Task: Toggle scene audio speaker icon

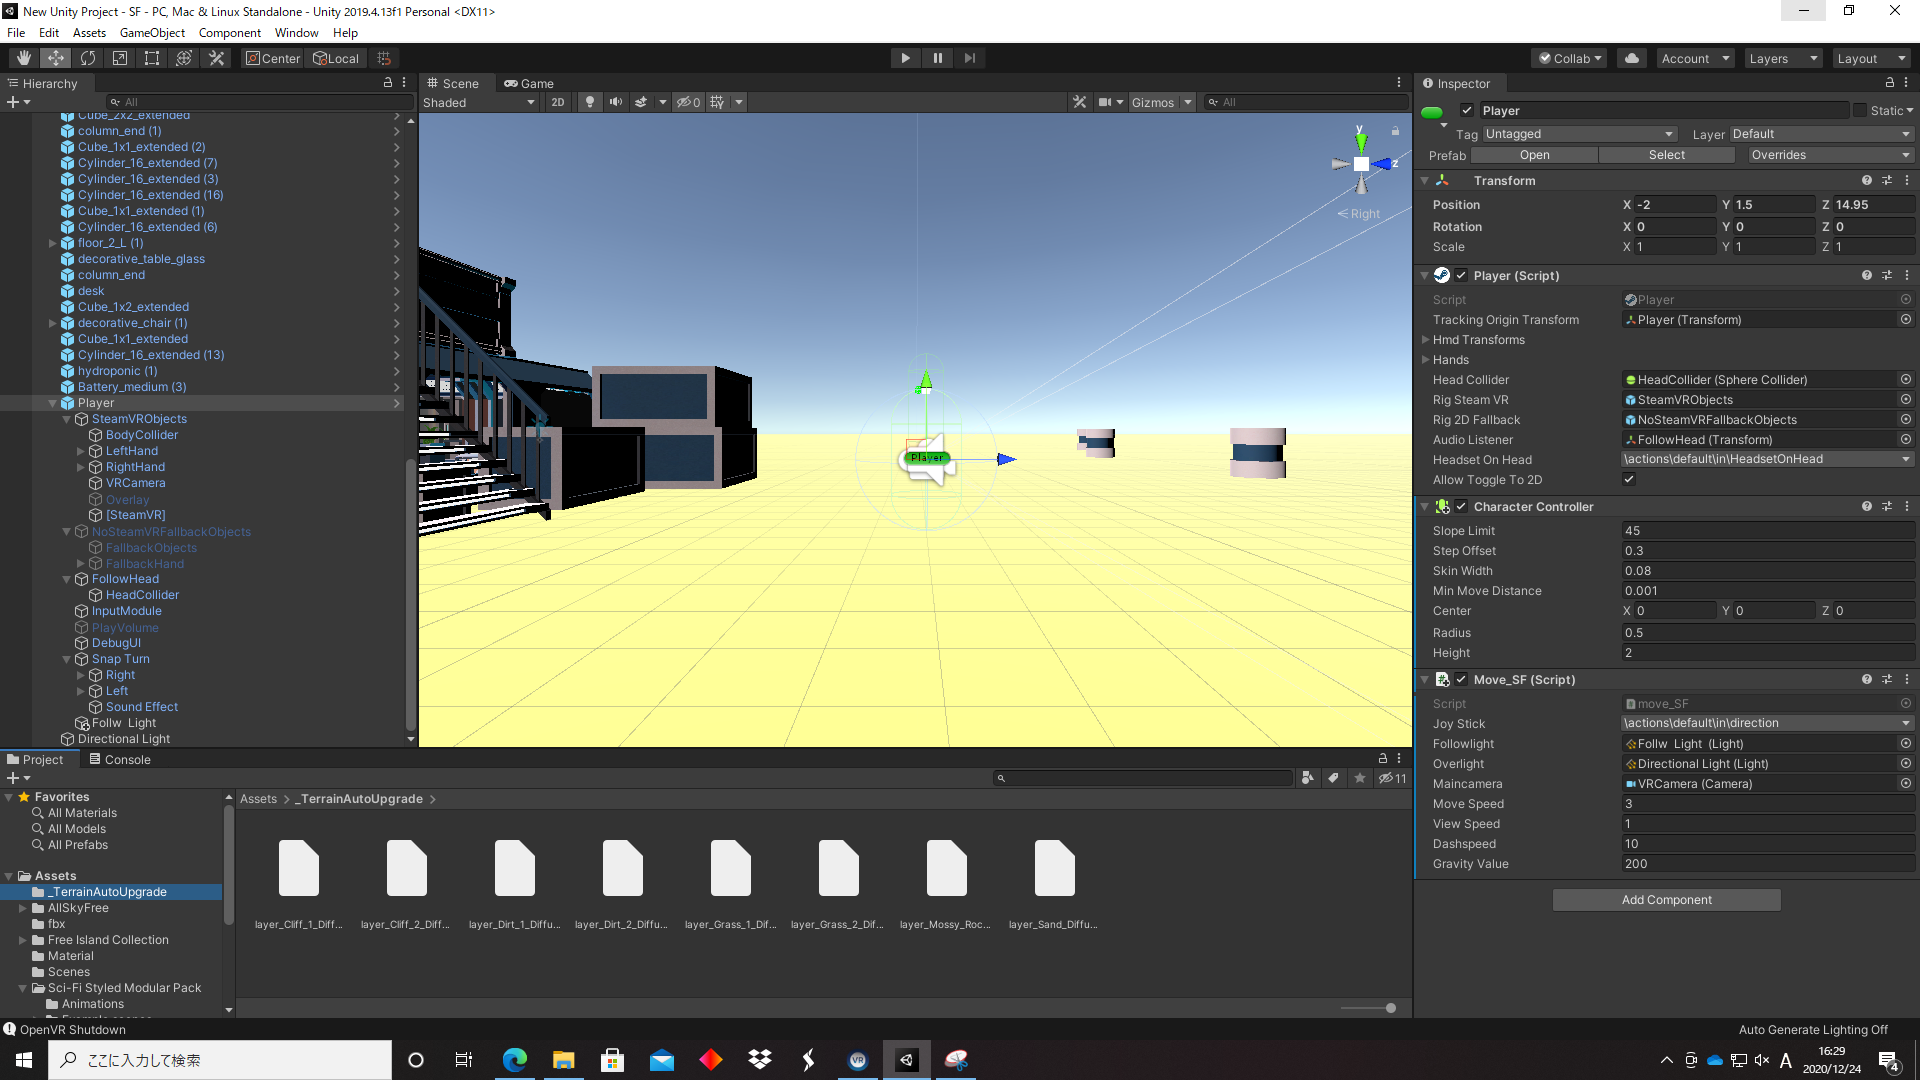Action: 615,102
